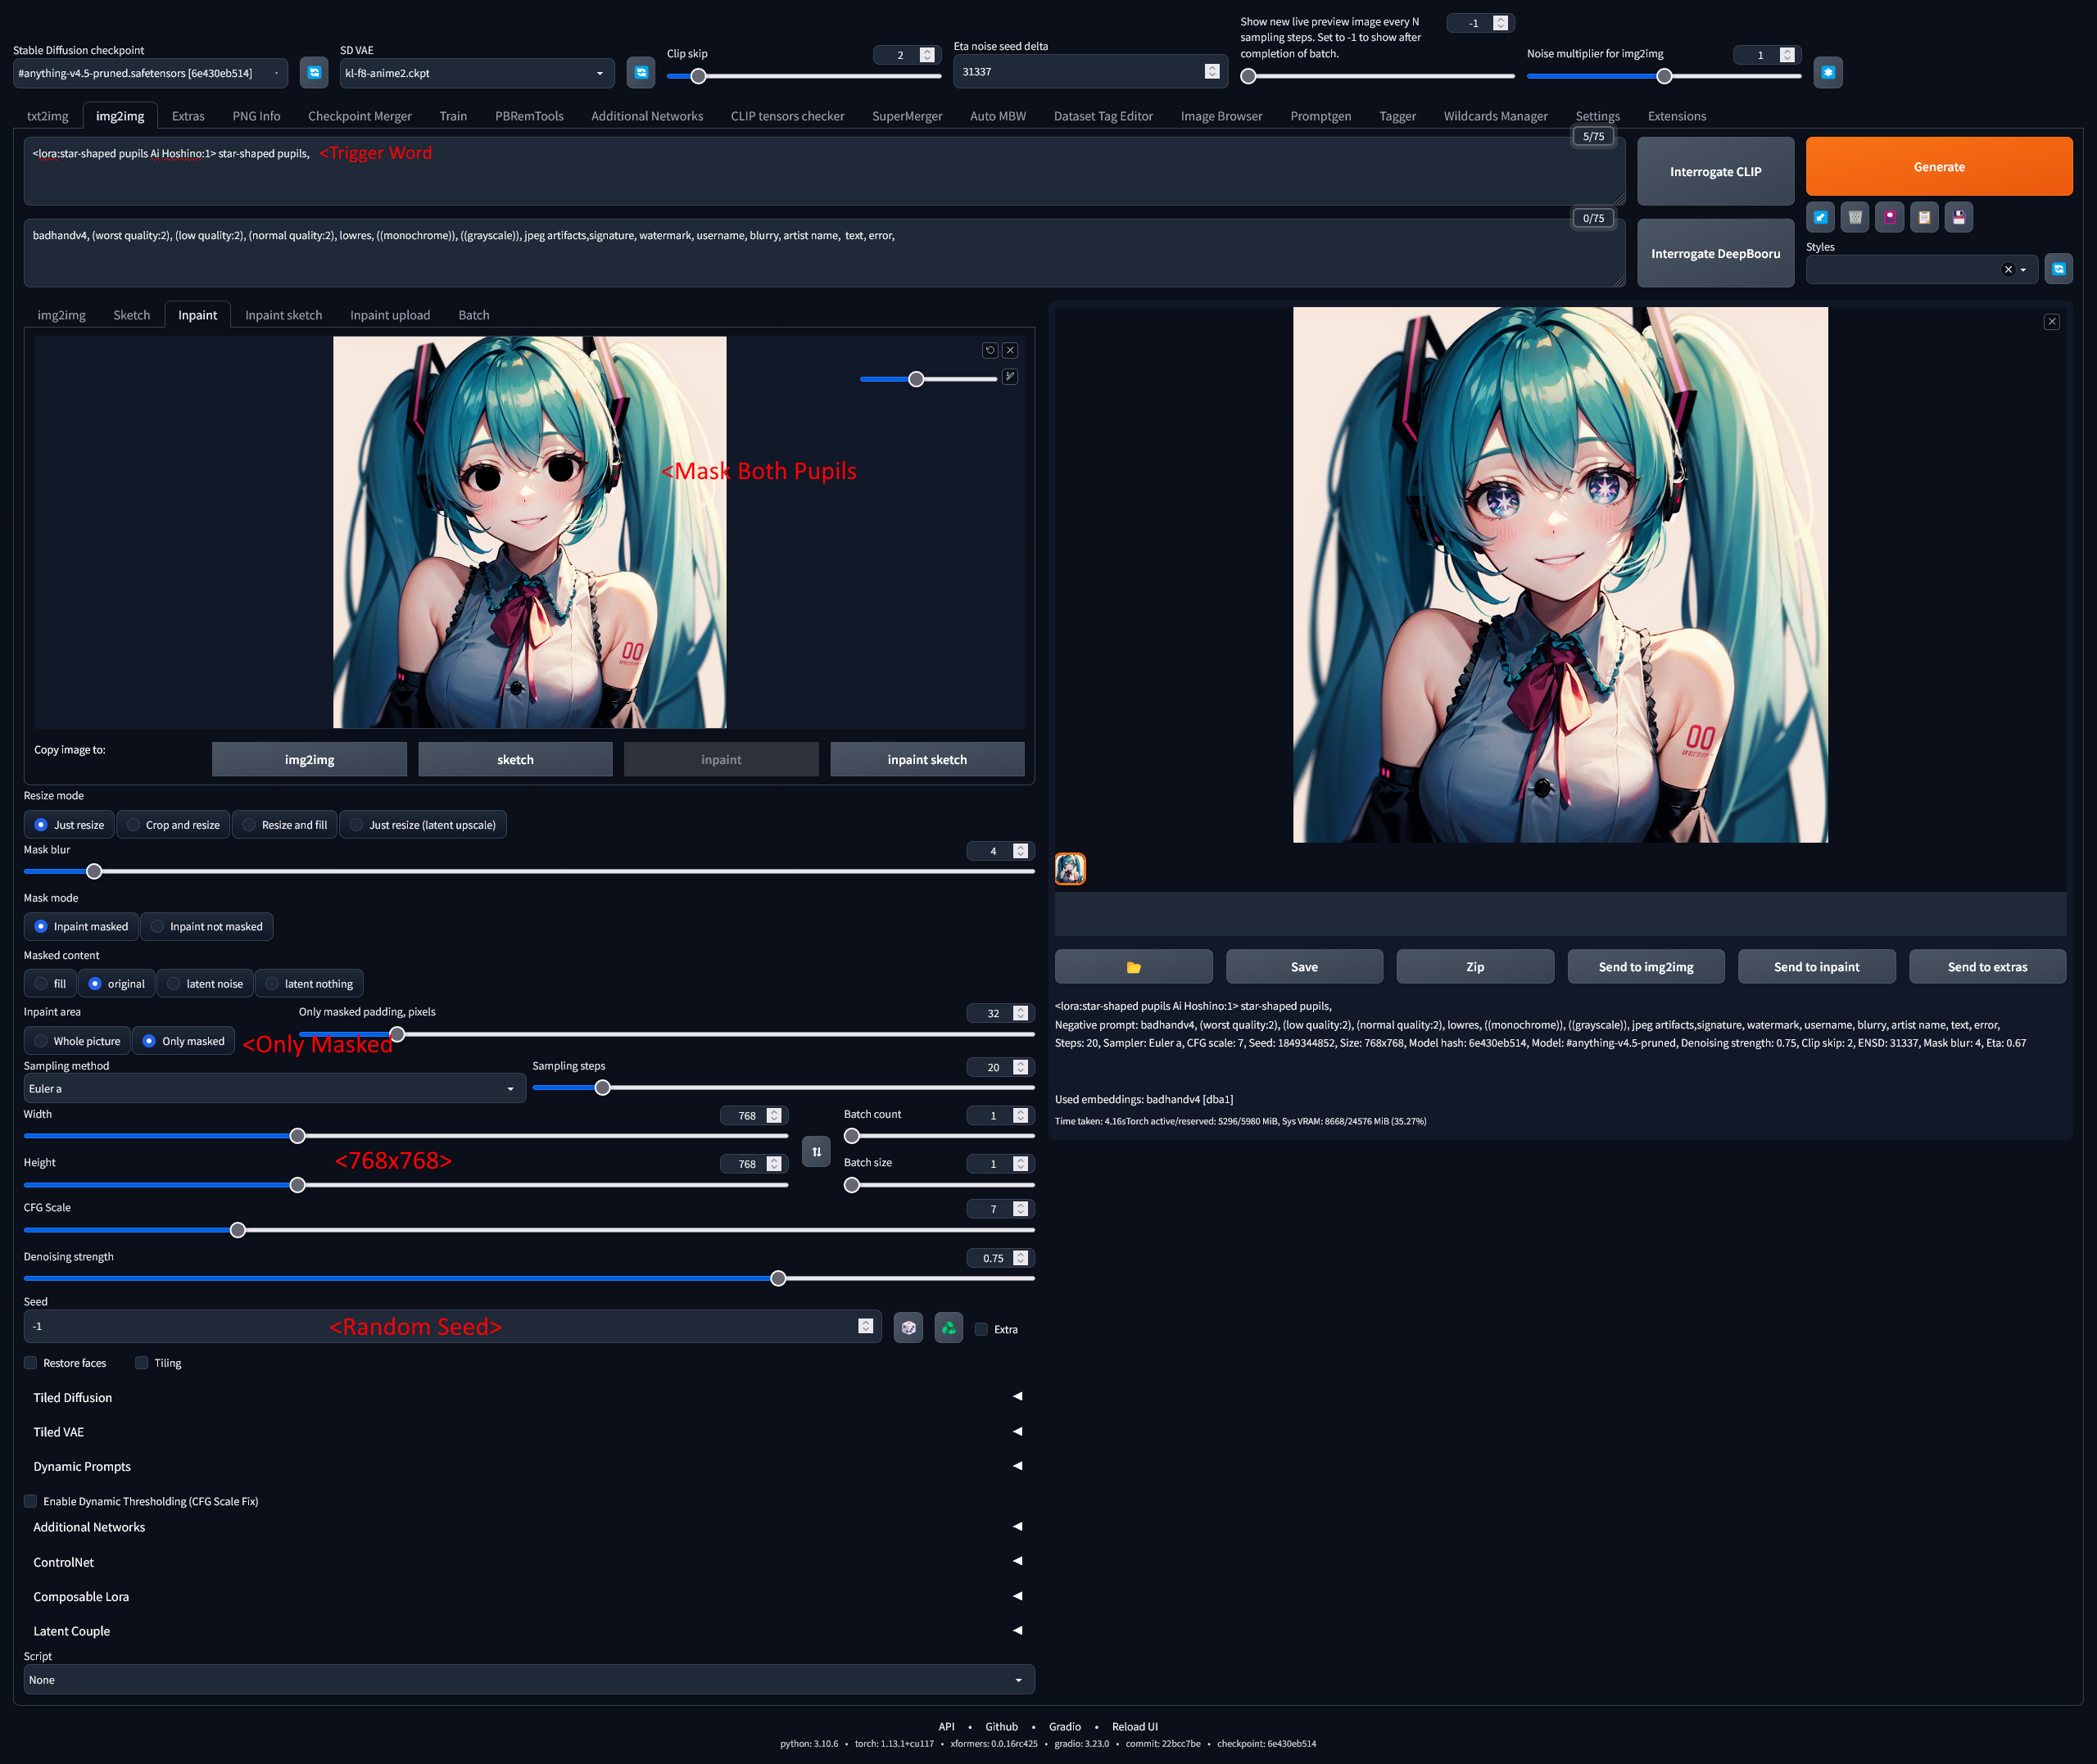Swap width and height with arrows button
Image resolution: width=2097 pixels, height=1764 pixels.
tap(816, 1152)
